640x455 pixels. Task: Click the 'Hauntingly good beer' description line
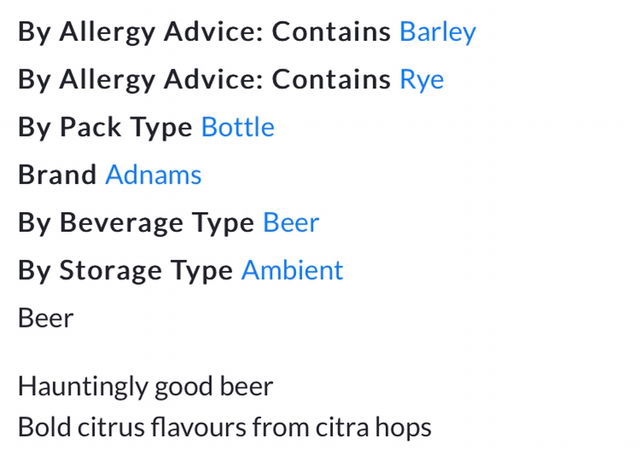[x=145, y=386]
